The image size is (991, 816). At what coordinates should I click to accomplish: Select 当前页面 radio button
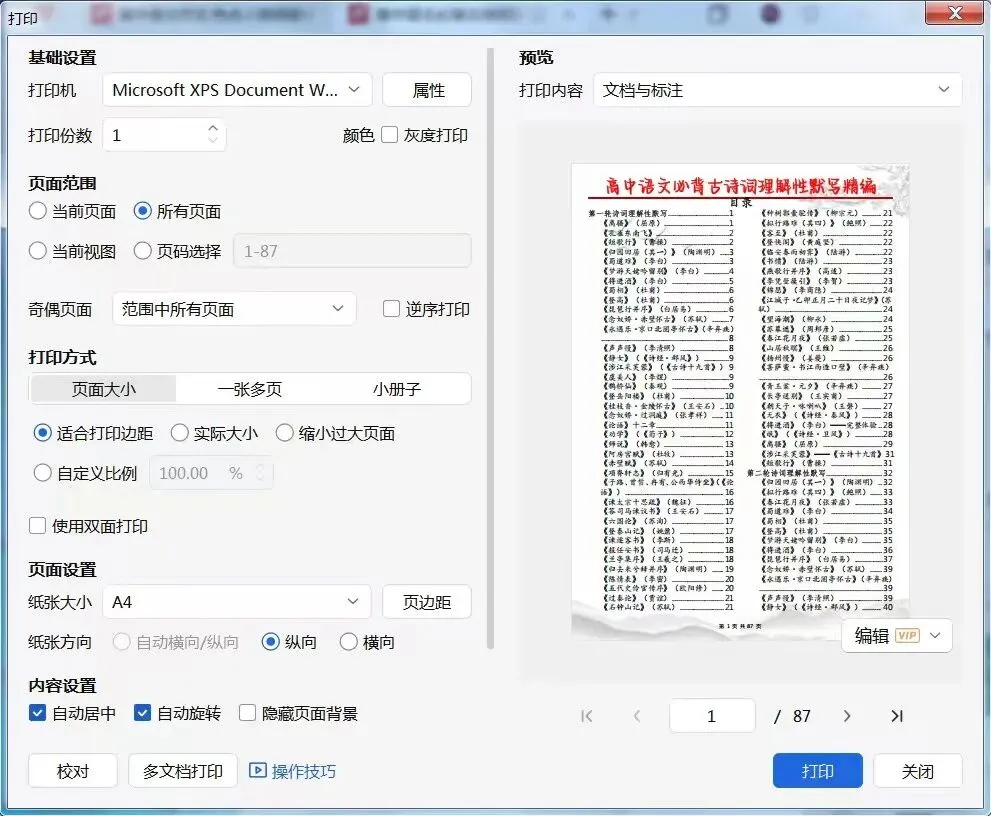coord(37,211)
